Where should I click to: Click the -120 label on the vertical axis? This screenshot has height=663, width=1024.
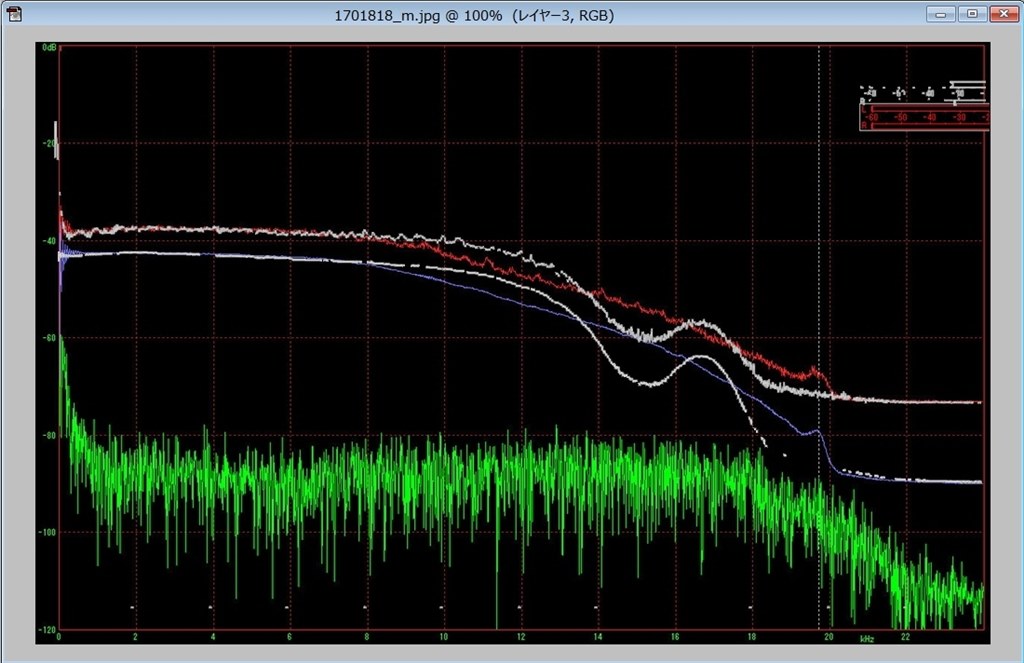point(48,630)
